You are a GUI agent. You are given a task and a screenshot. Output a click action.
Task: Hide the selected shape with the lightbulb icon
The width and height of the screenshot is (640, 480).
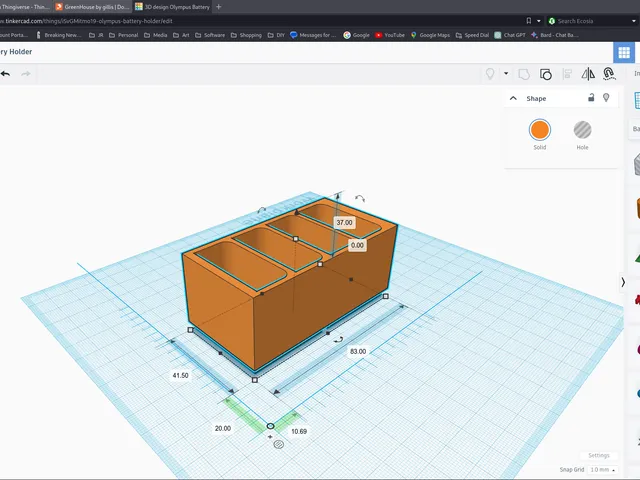pos(606,98)
